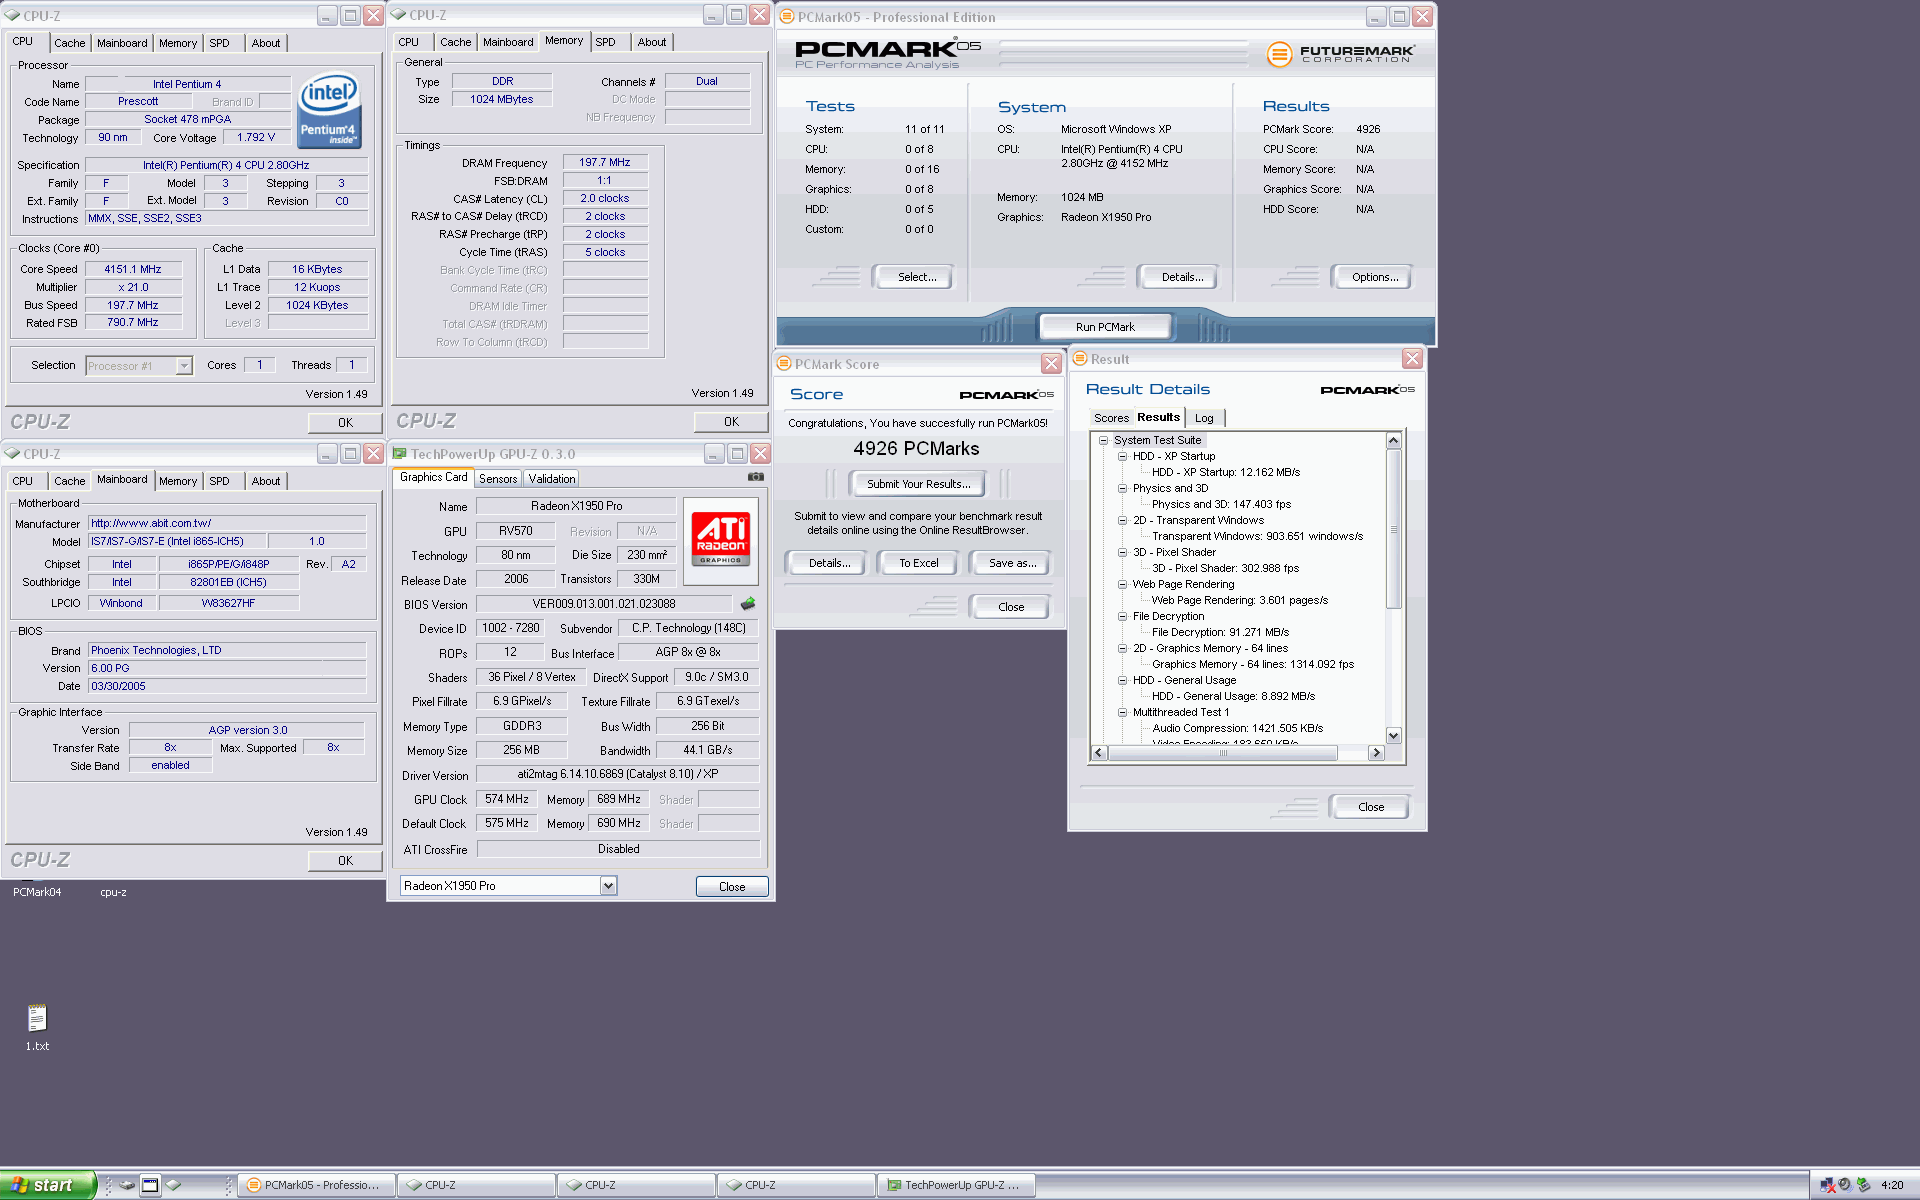Image resolution: width=1920 pixels, height=1200 pixels.
Task: Switch to the Sensors tab in GPU-Z
Action: tap(498, 479)
